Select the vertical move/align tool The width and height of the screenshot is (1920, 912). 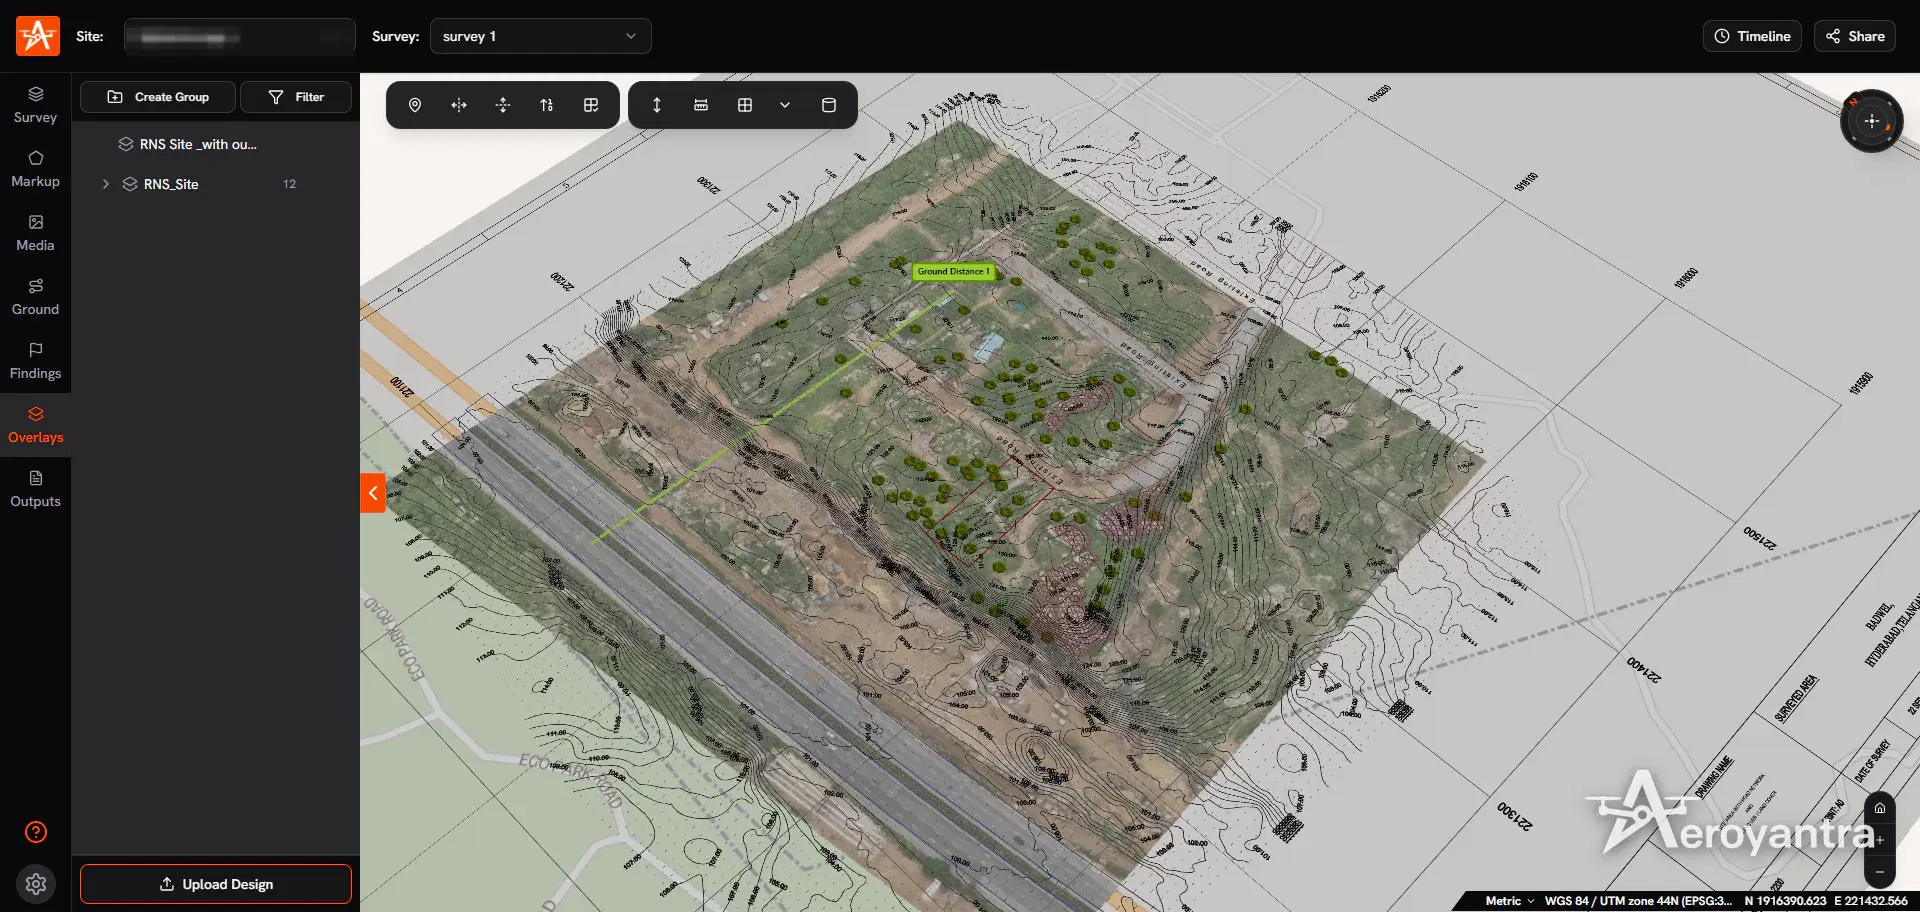[503, 105]
